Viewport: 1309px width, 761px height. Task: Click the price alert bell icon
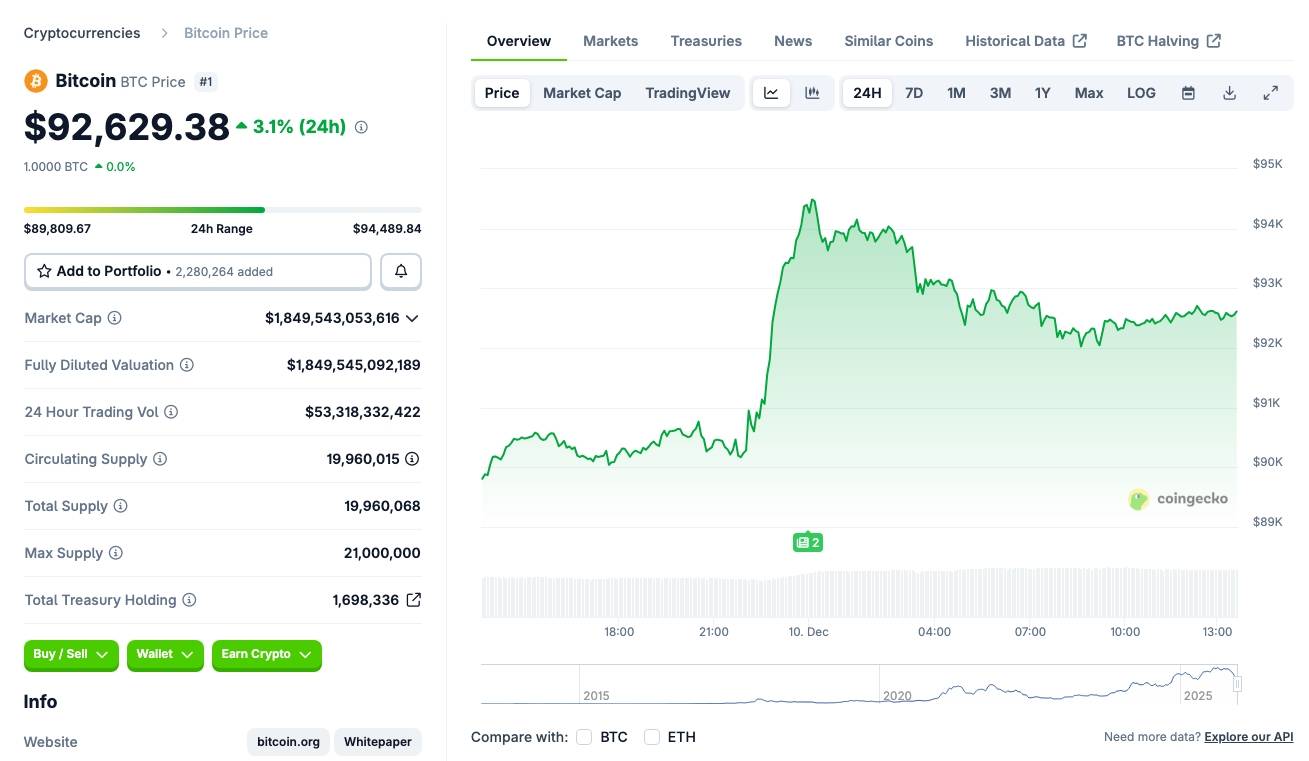401,271
